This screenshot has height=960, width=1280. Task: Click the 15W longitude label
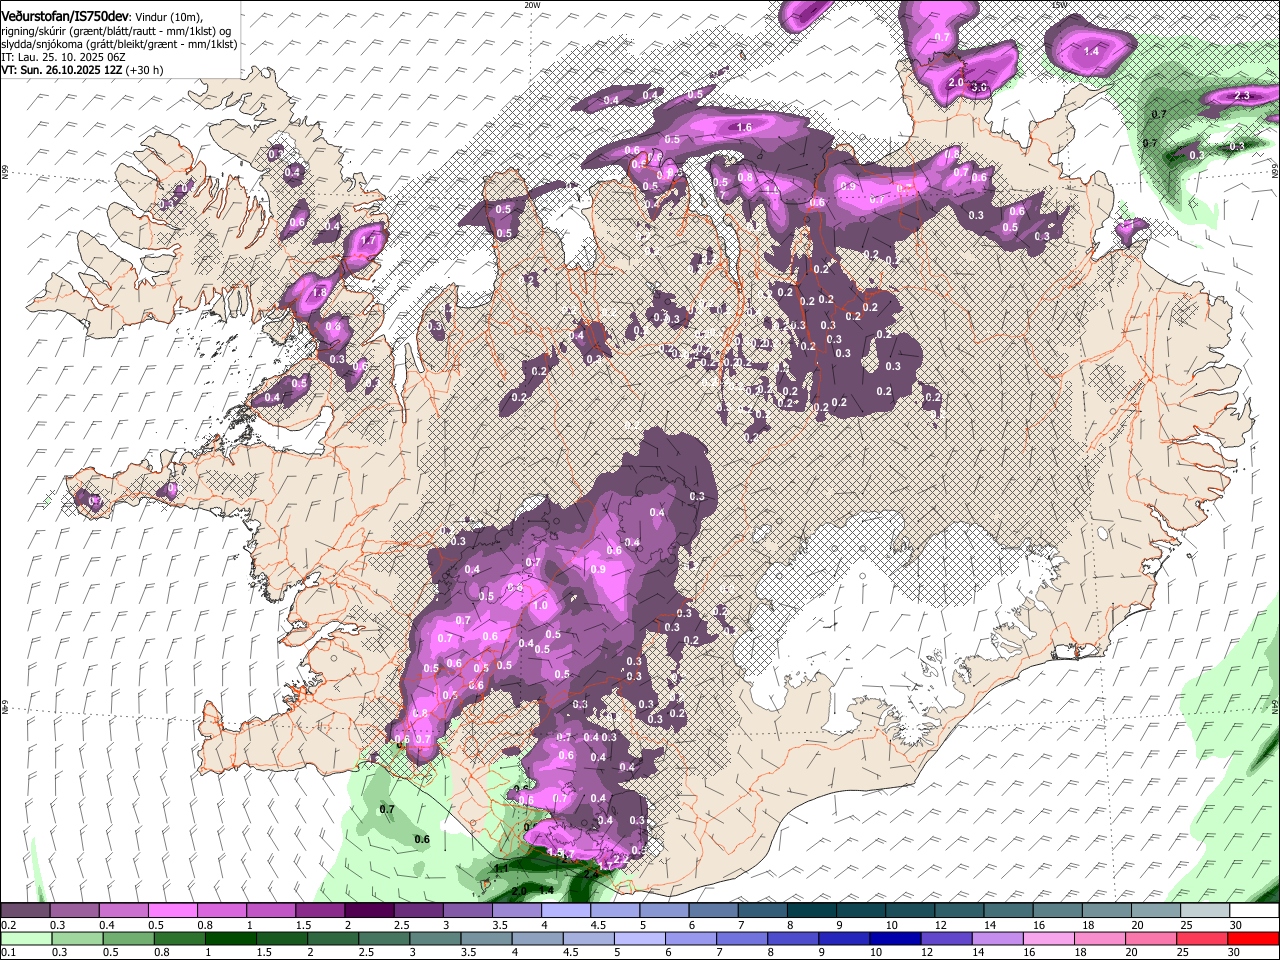click(x=1059, y=5)
